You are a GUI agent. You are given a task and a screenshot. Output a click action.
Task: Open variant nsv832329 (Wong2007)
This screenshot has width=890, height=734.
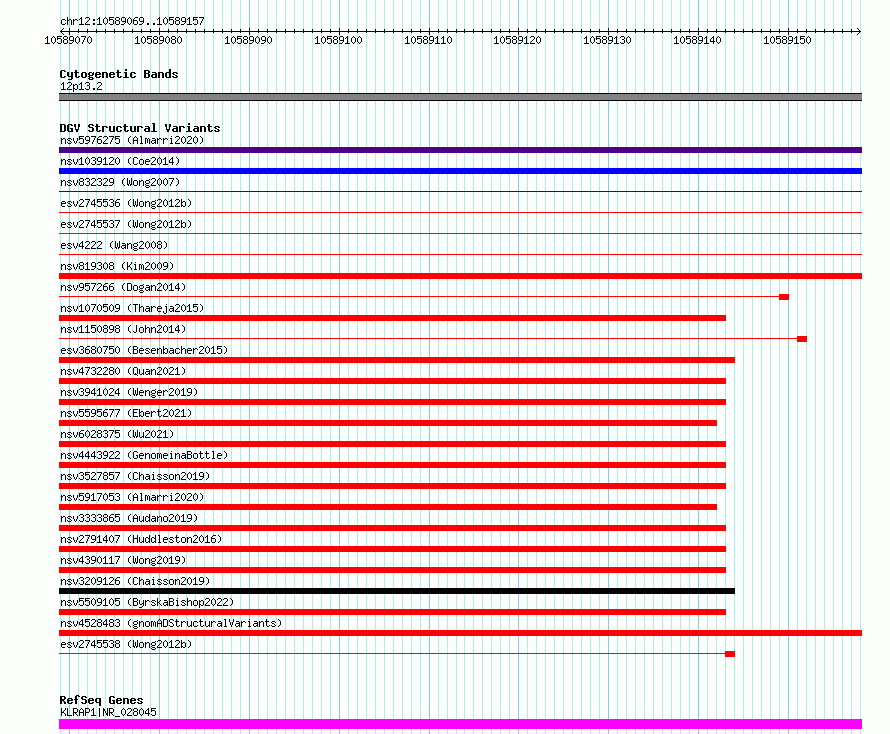point(120,182)
